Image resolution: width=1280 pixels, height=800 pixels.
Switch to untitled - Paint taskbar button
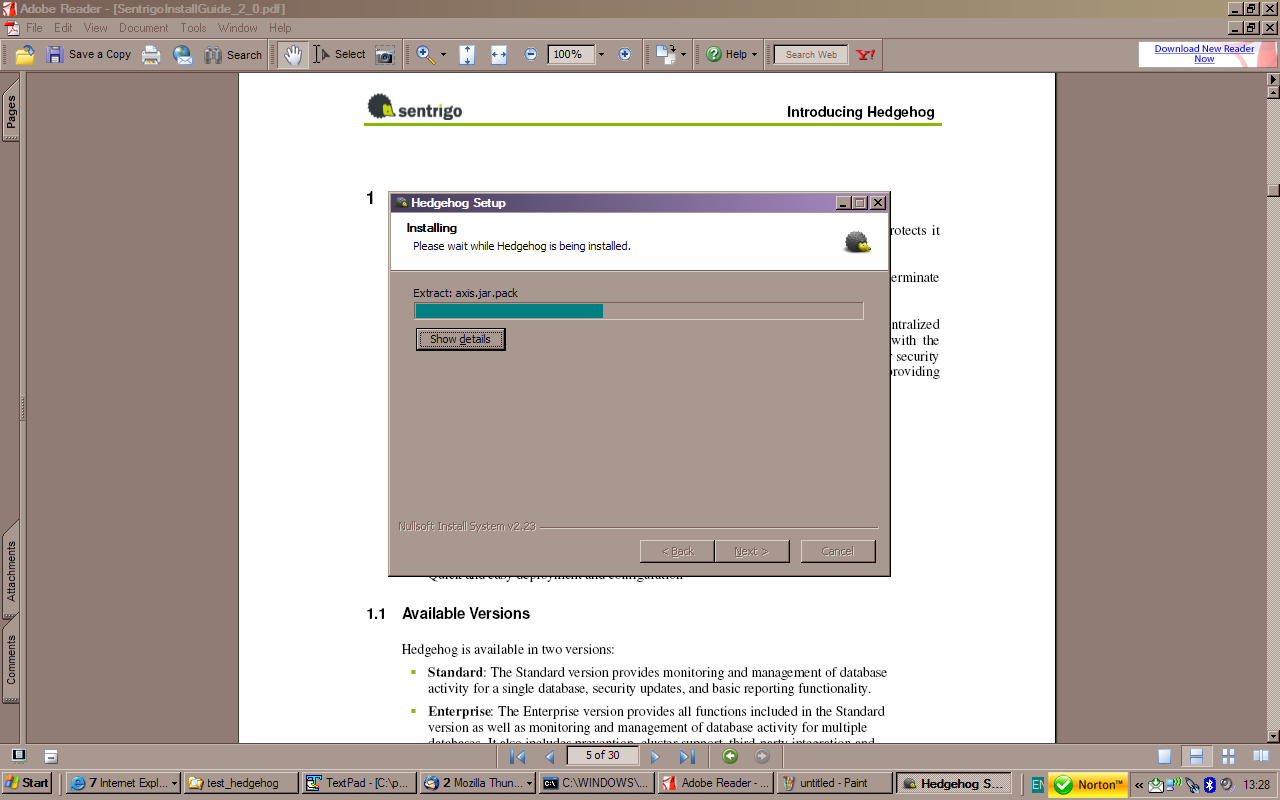832,783
